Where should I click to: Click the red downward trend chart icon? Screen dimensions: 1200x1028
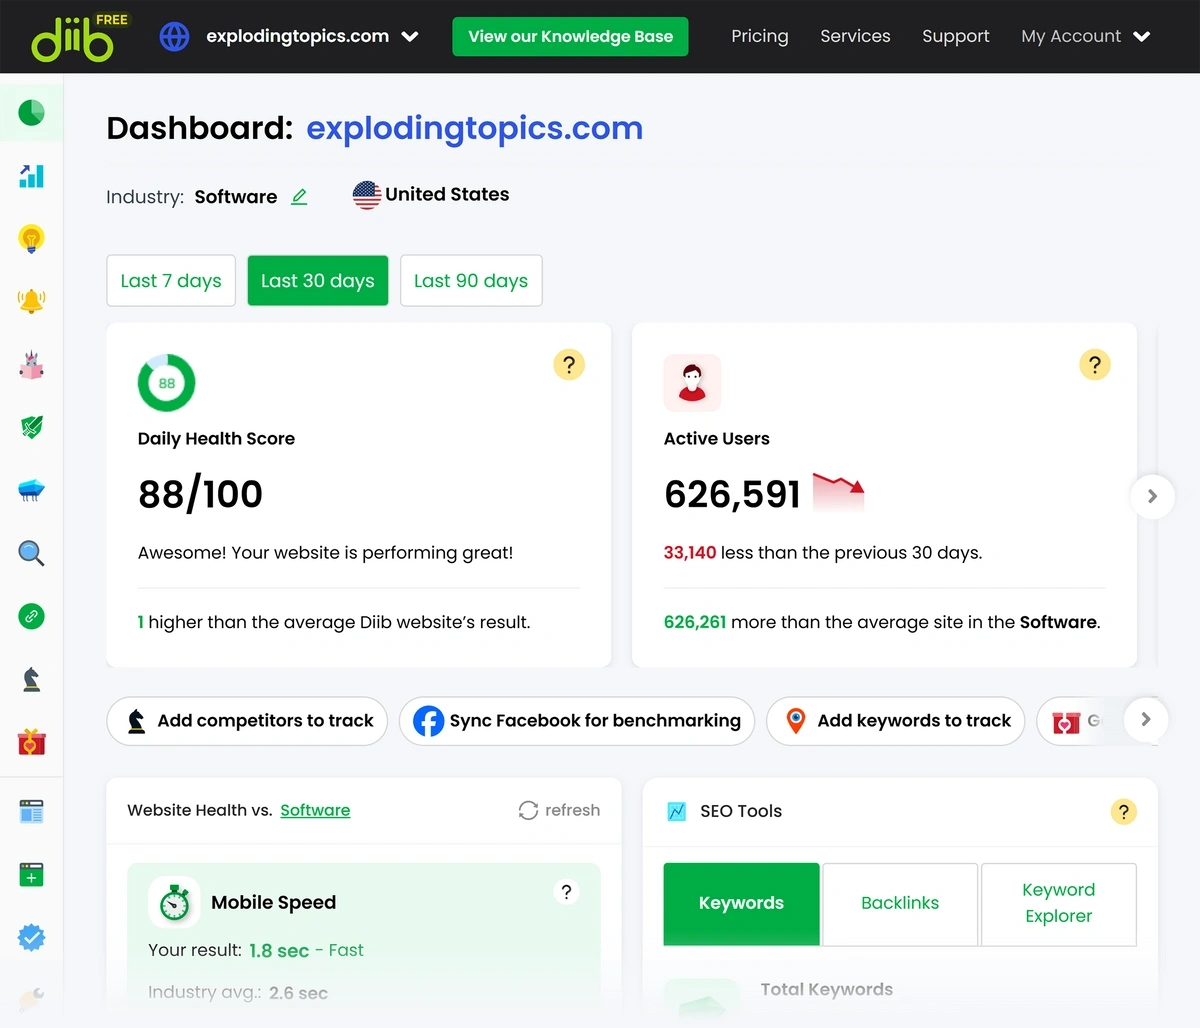pos(838,491)
